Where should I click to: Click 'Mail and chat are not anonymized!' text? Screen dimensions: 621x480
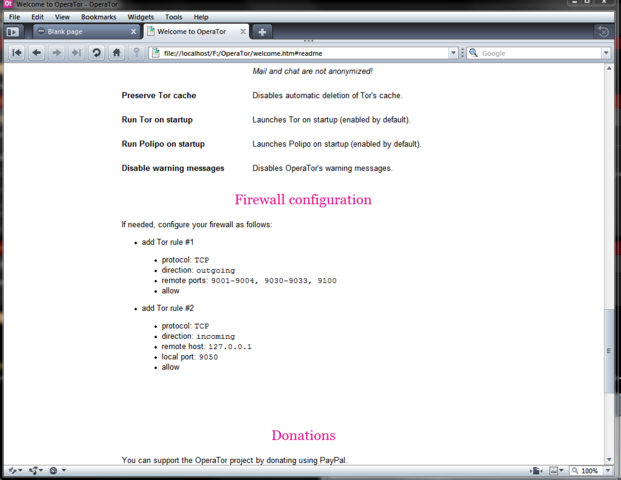(312, 71)
